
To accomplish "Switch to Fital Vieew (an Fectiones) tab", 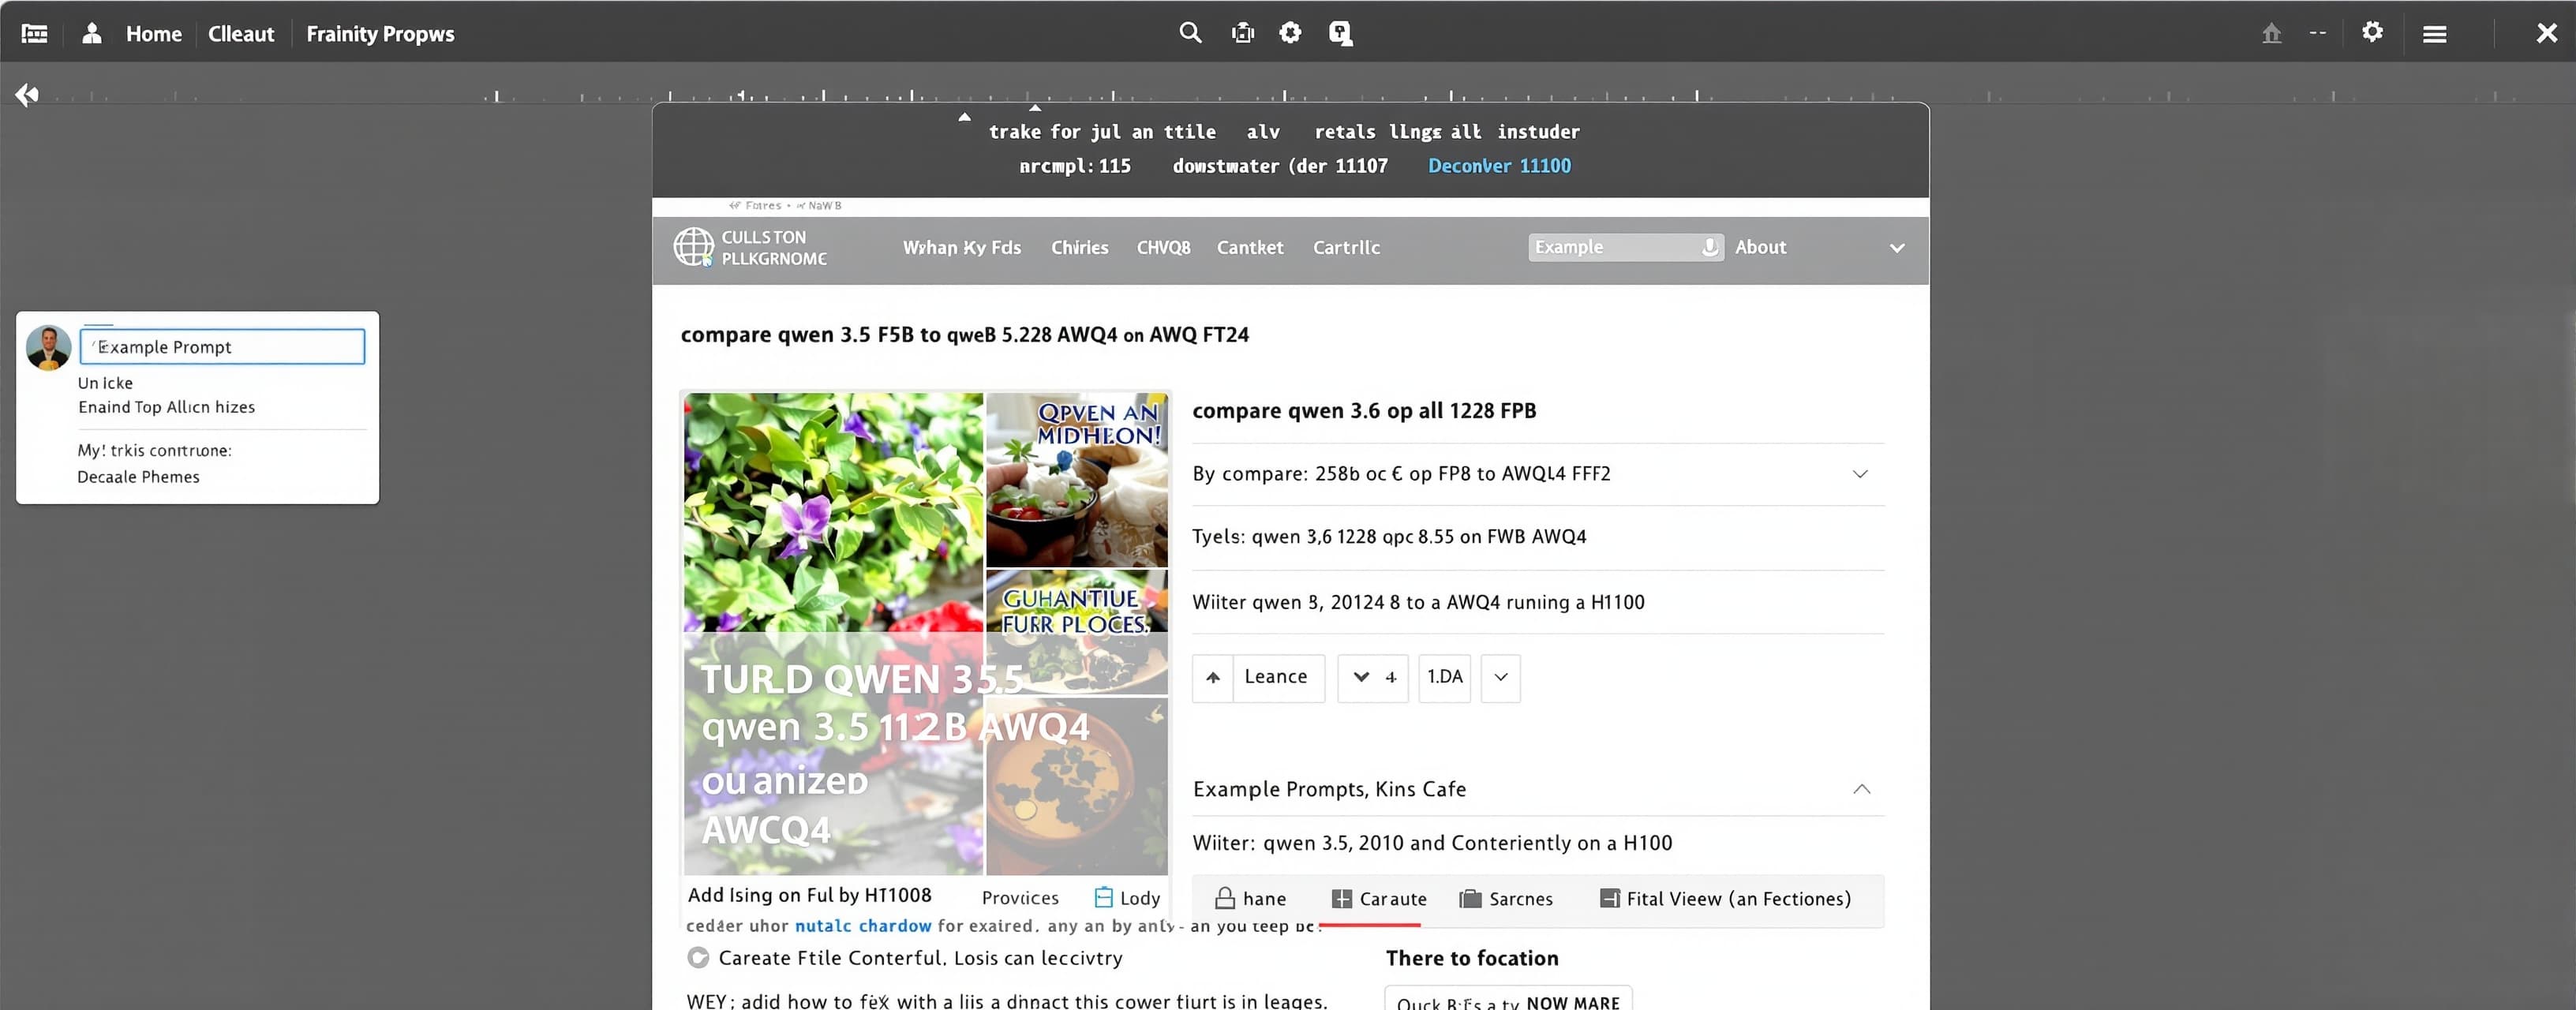I will pos(1726,899).
